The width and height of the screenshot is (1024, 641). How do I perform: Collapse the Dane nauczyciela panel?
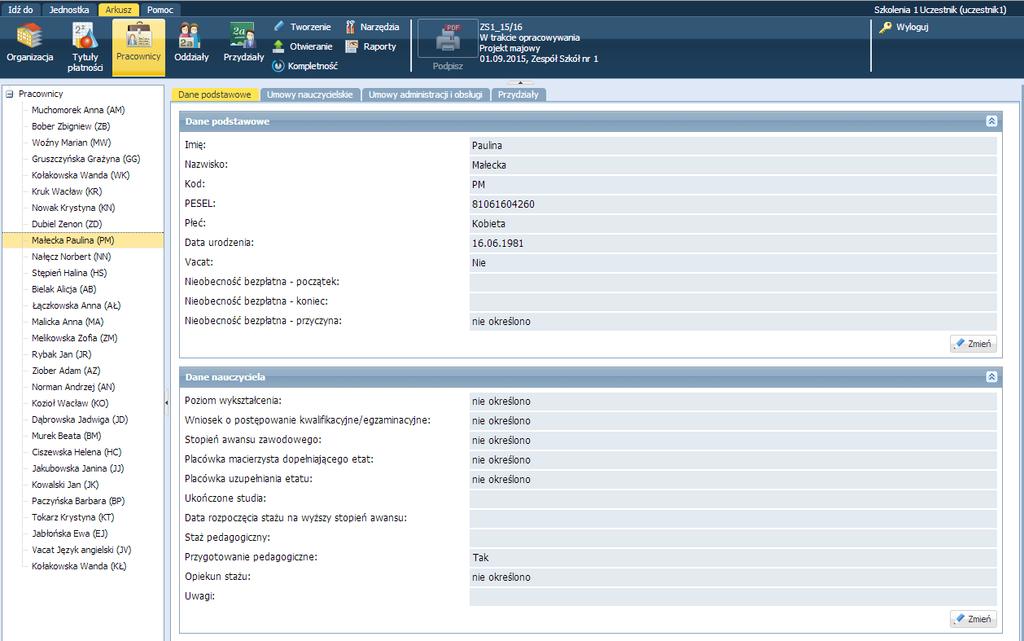991,377
